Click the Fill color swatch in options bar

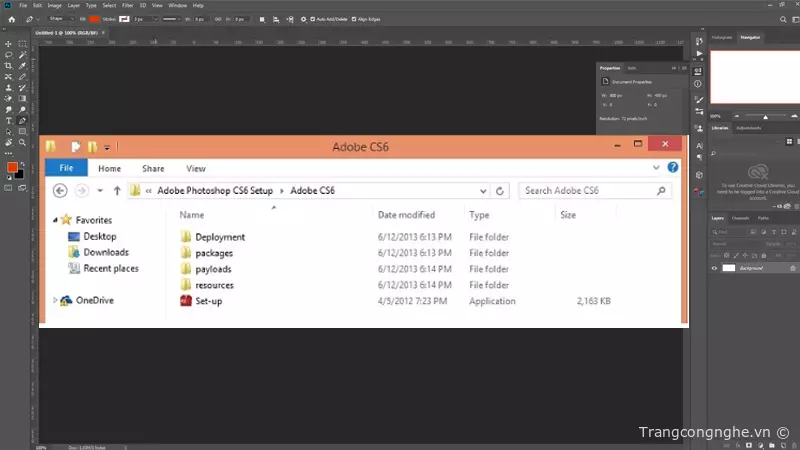[x=94, y=19]
